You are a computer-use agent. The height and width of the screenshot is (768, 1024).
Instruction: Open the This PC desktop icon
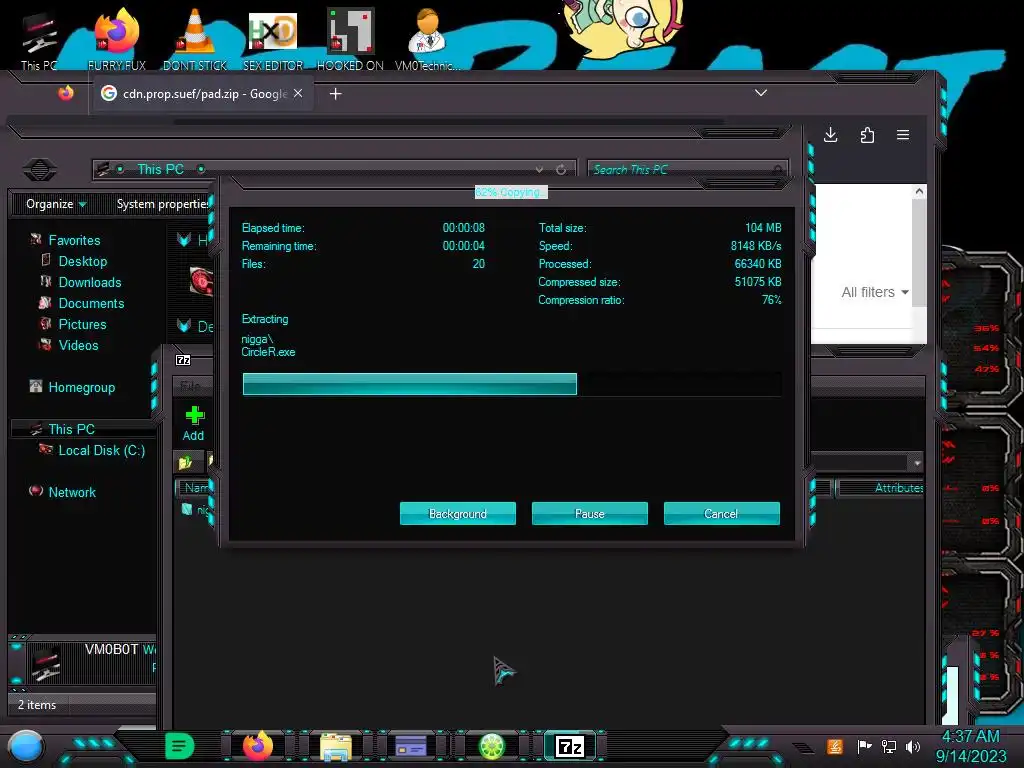39,40
